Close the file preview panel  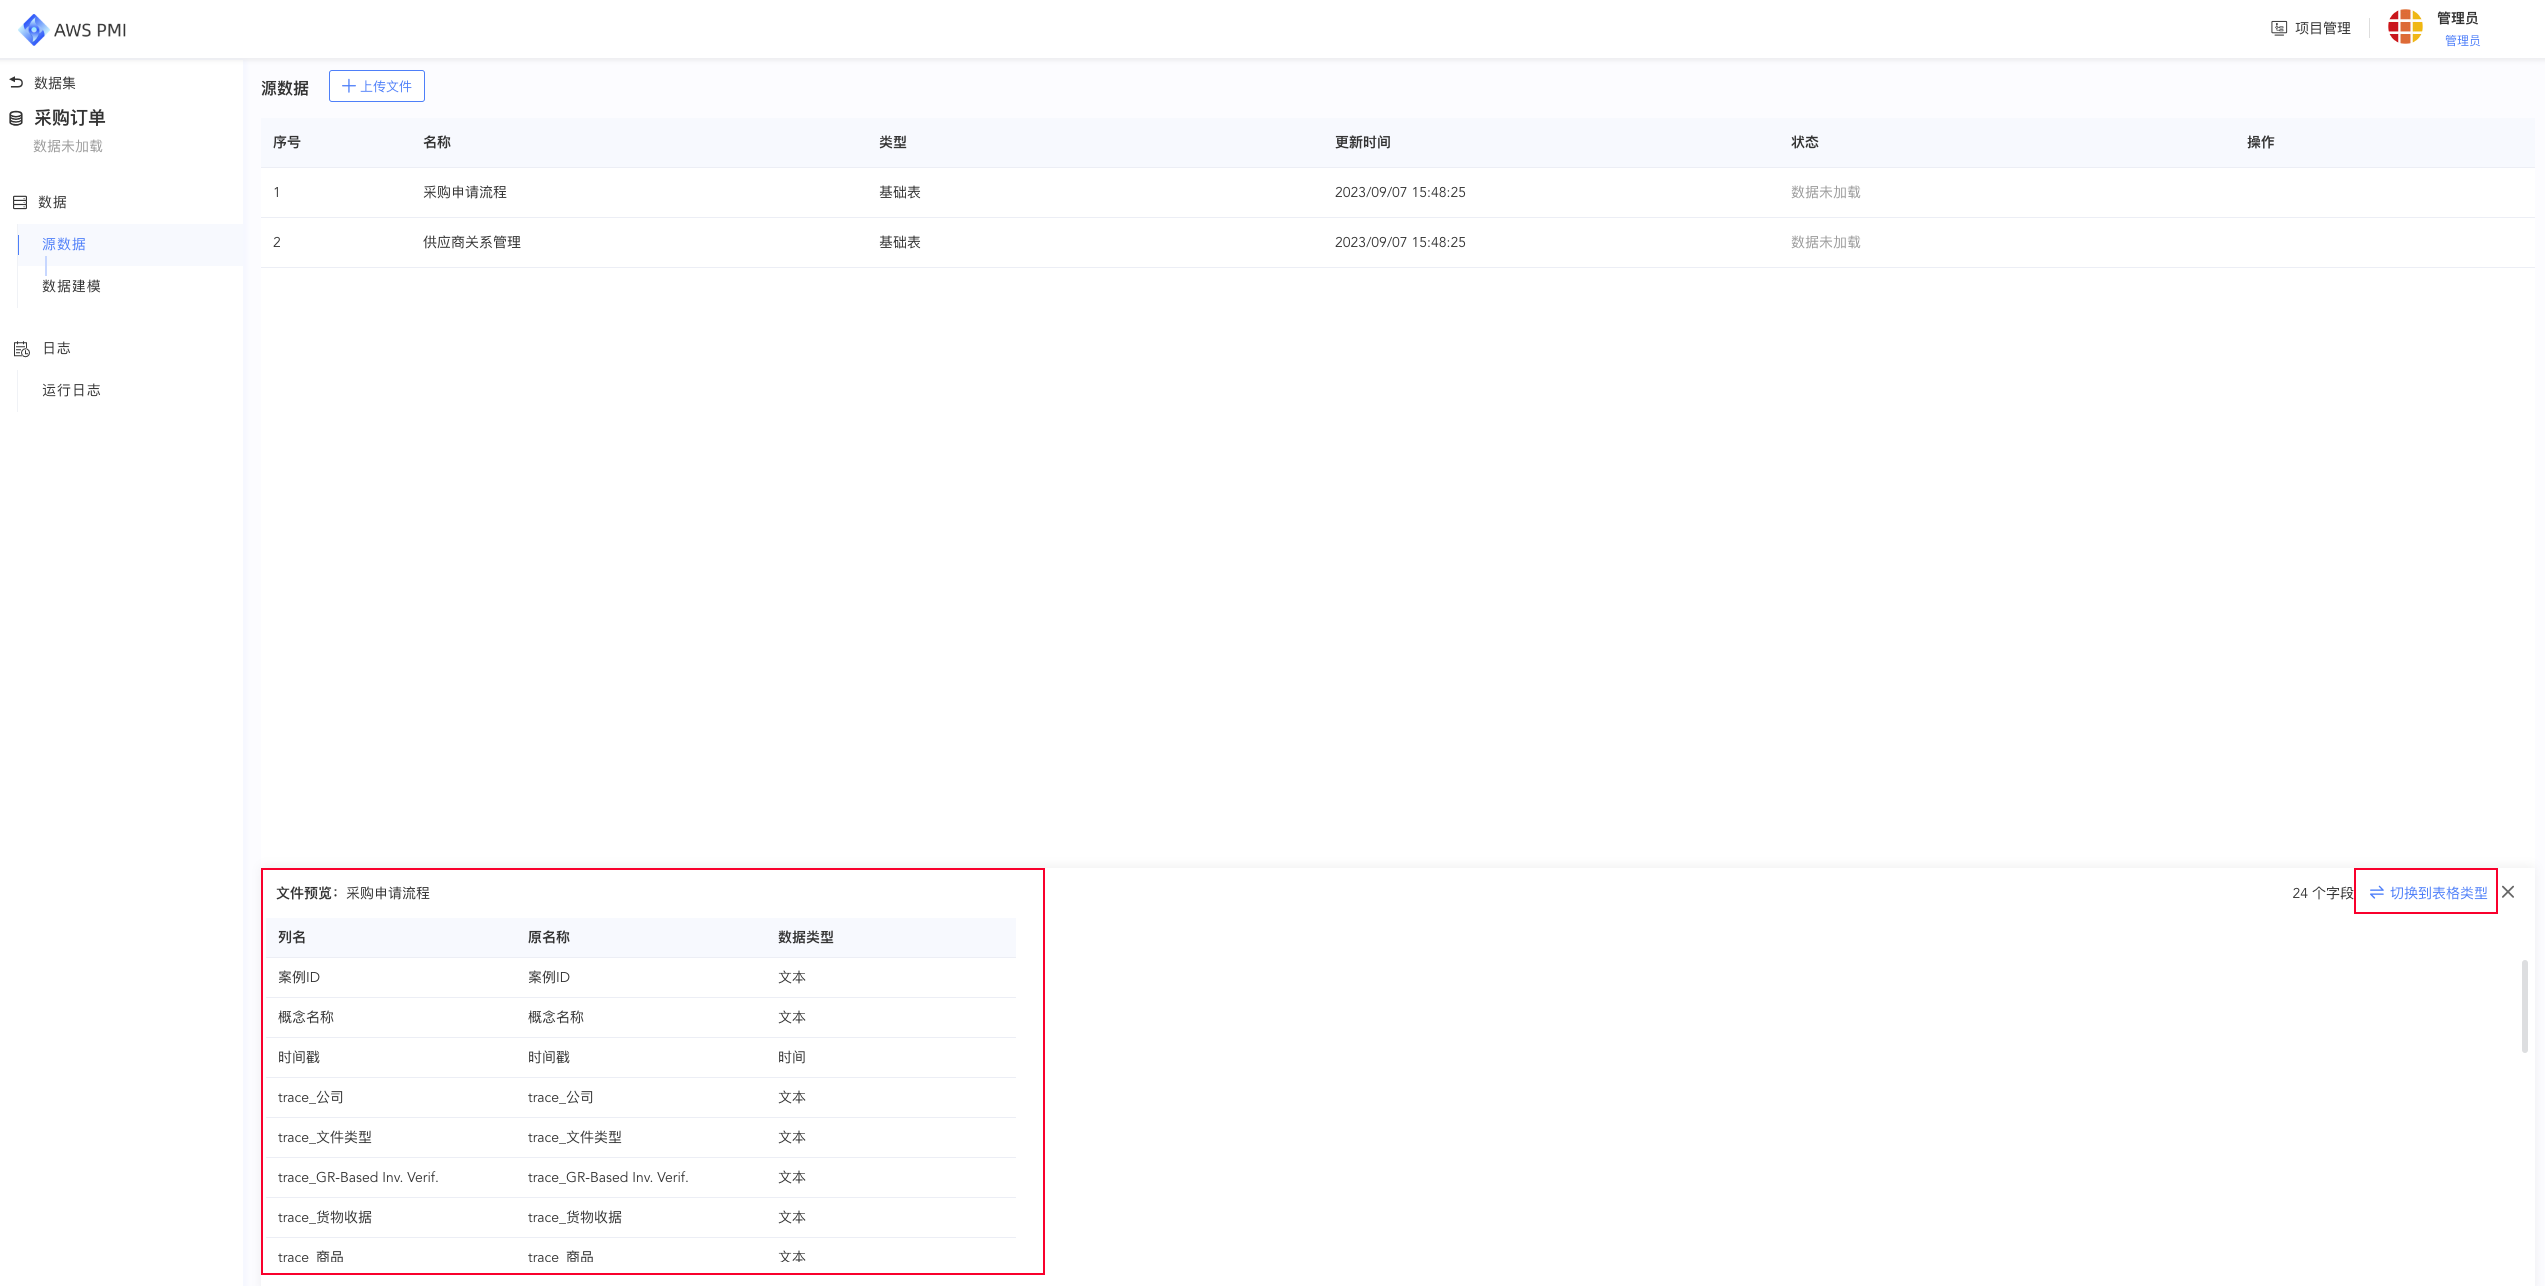2508,892
